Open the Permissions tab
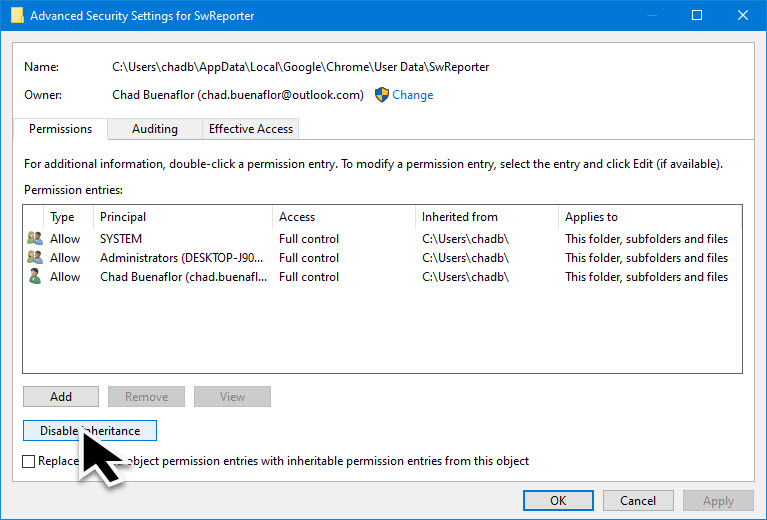 [60, 129]
